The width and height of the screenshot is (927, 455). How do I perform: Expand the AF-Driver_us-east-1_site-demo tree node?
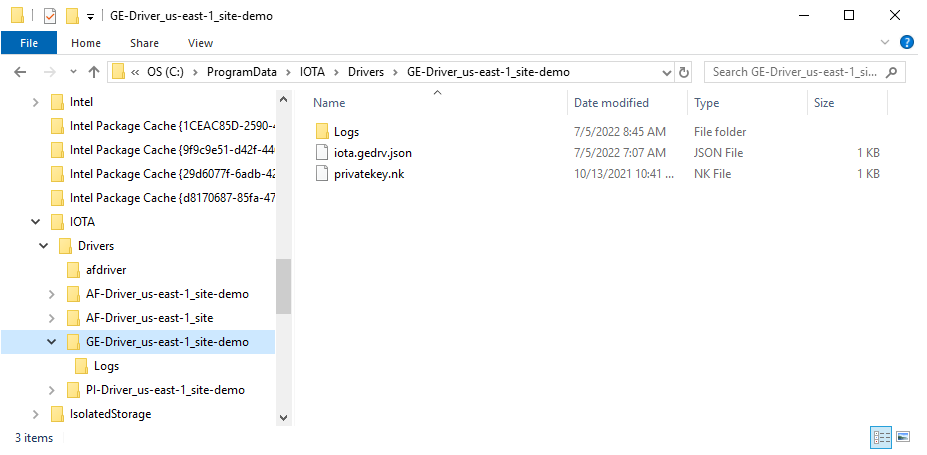[x=52, y=294]
